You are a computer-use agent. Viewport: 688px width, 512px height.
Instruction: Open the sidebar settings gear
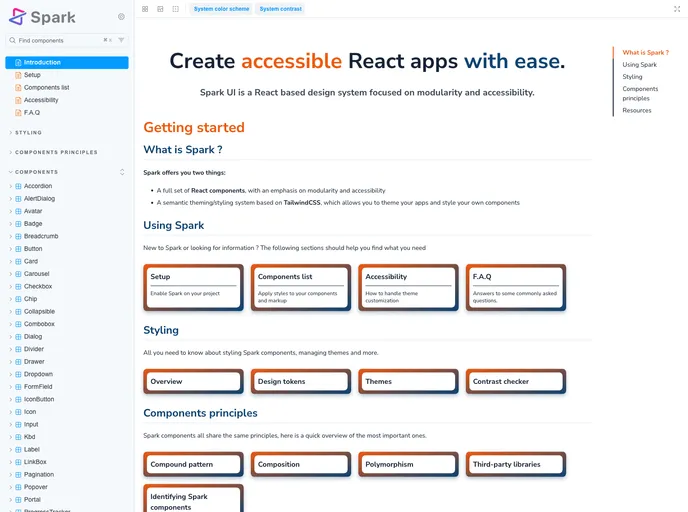pos(121,17)
